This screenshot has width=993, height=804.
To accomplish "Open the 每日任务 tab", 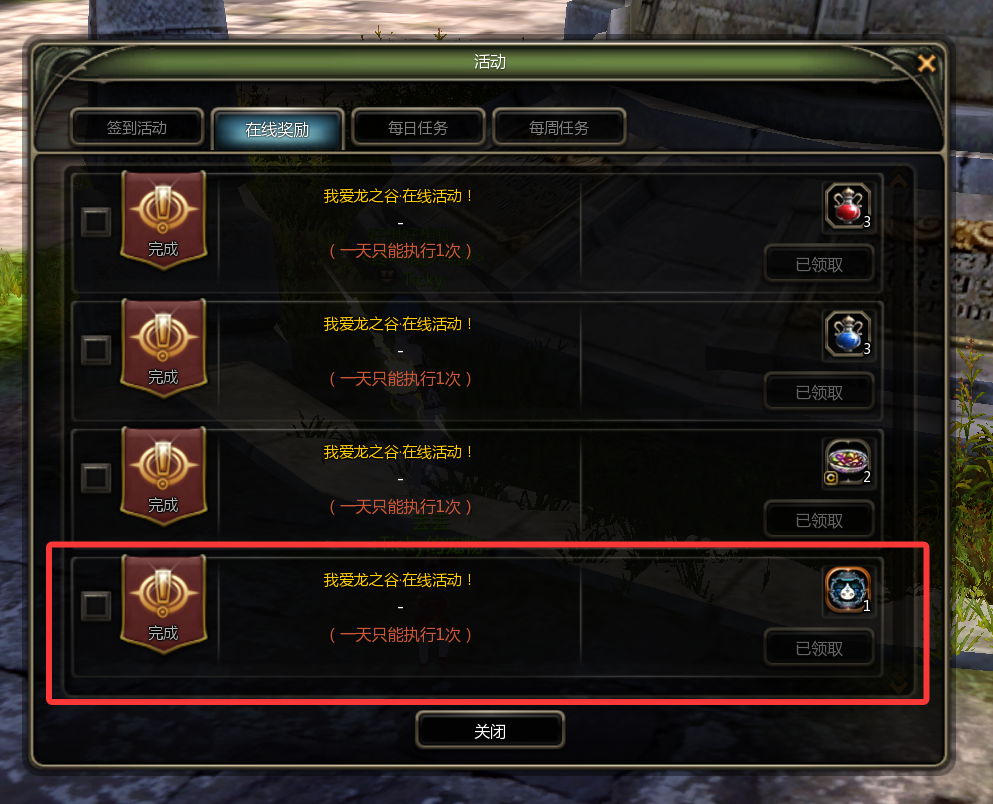I will [418, 128].
